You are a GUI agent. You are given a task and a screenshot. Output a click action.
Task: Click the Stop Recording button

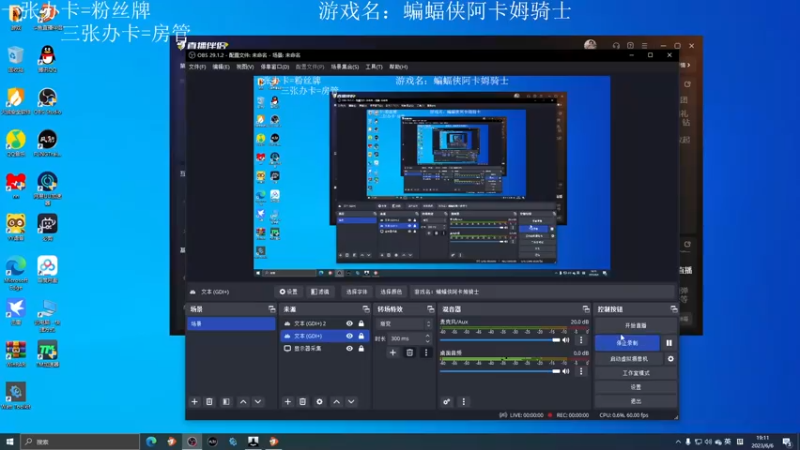pyautogui.click(x=628, y=343)
